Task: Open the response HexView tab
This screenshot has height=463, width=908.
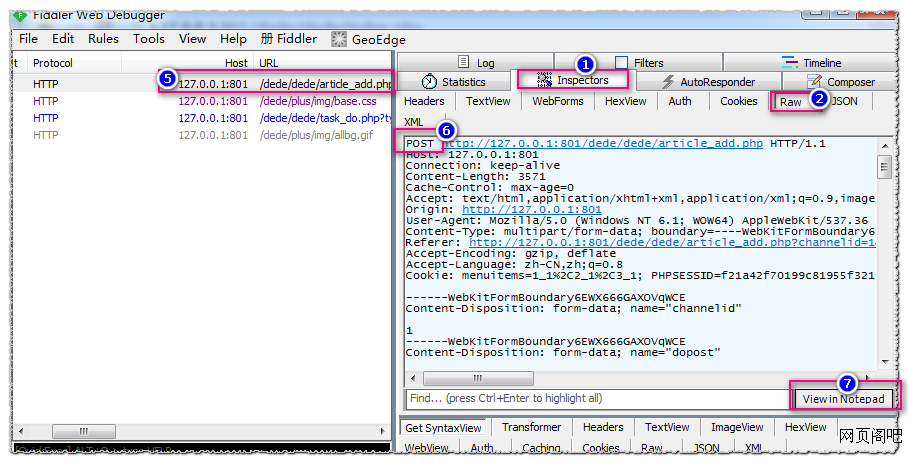Action: point(806,427)
